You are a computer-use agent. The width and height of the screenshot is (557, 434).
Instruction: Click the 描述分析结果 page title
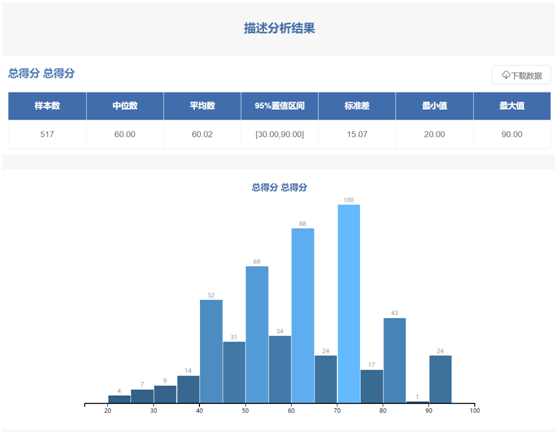(279, 28)
